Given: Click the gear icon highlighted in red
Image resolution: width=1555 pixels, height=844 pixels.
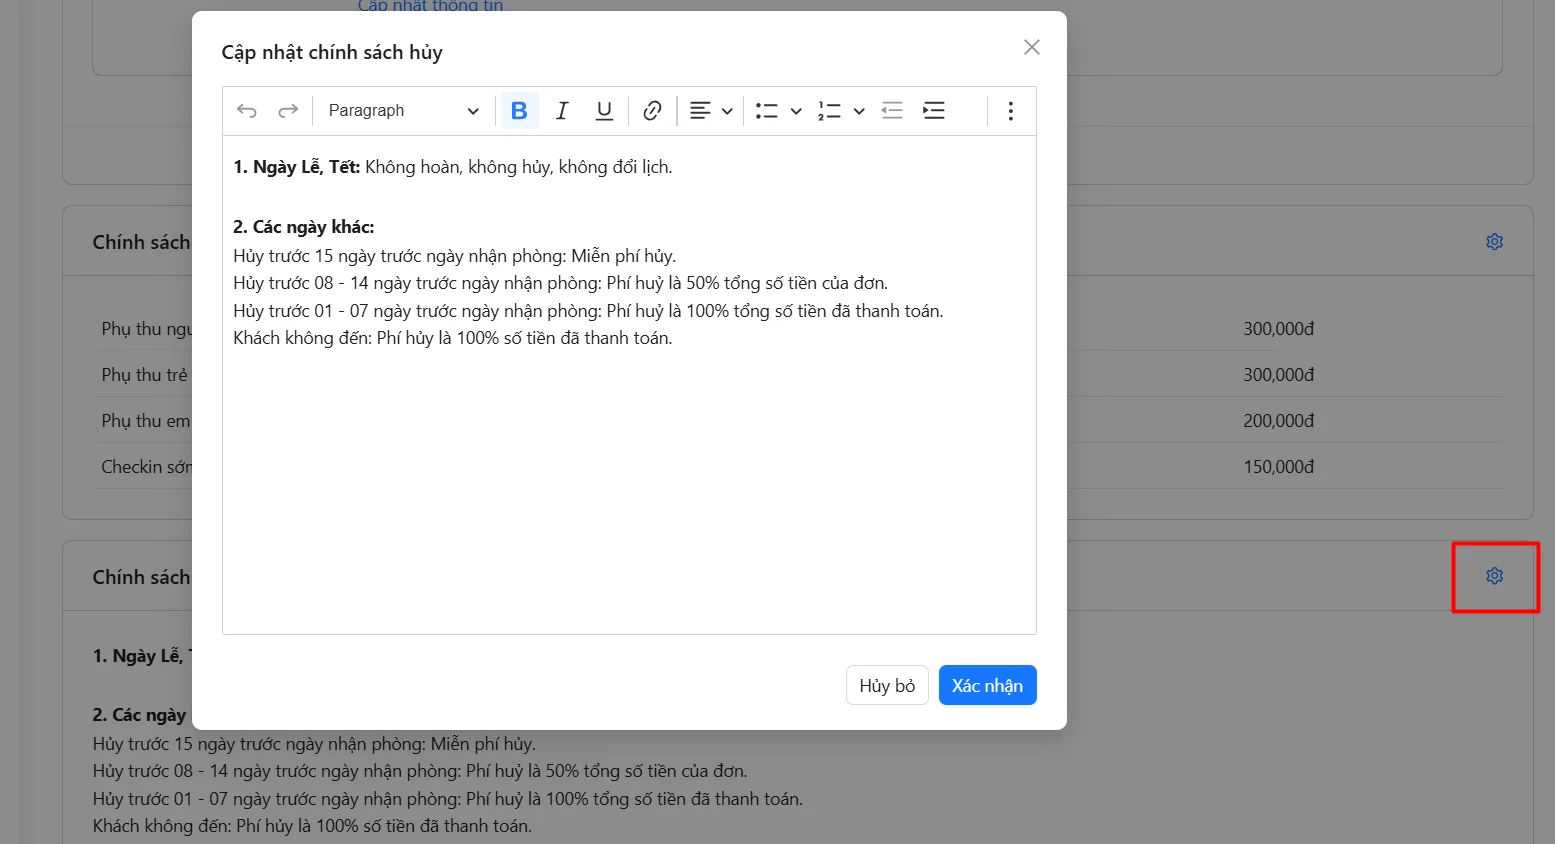Looking at the screenshot, I should (1494, 576).
